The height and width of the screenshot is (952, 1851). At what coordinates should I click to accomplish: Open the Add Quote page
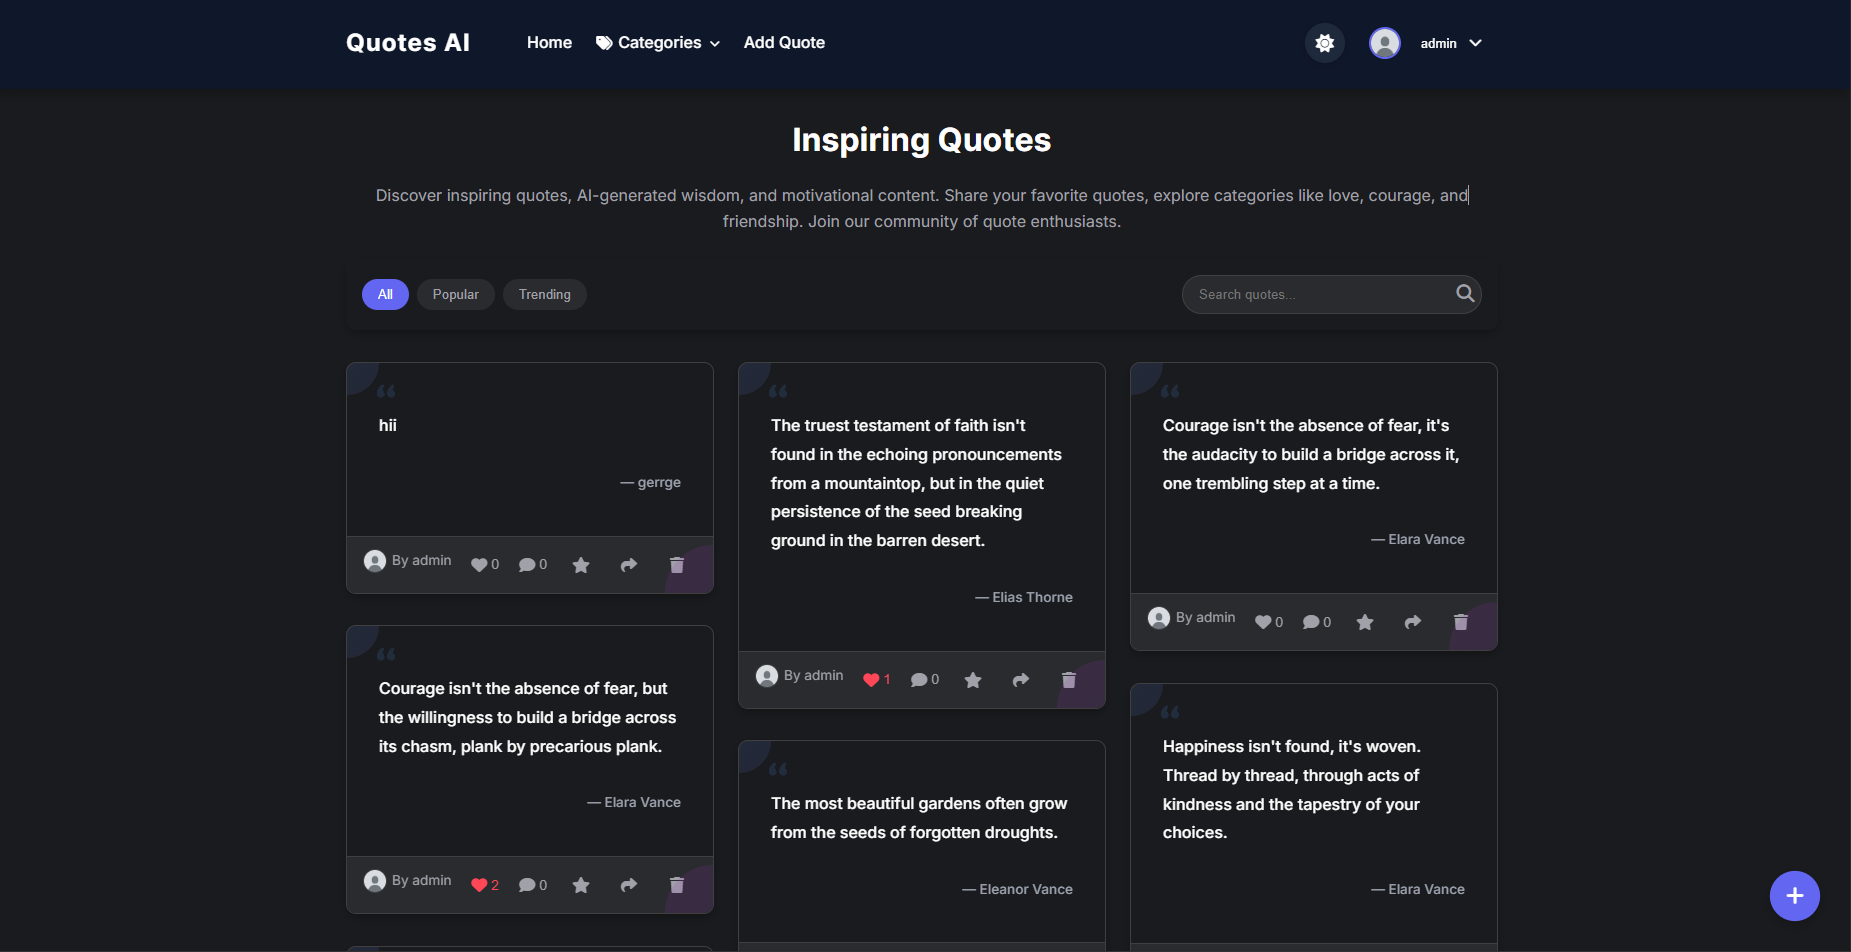click(784, 43)
